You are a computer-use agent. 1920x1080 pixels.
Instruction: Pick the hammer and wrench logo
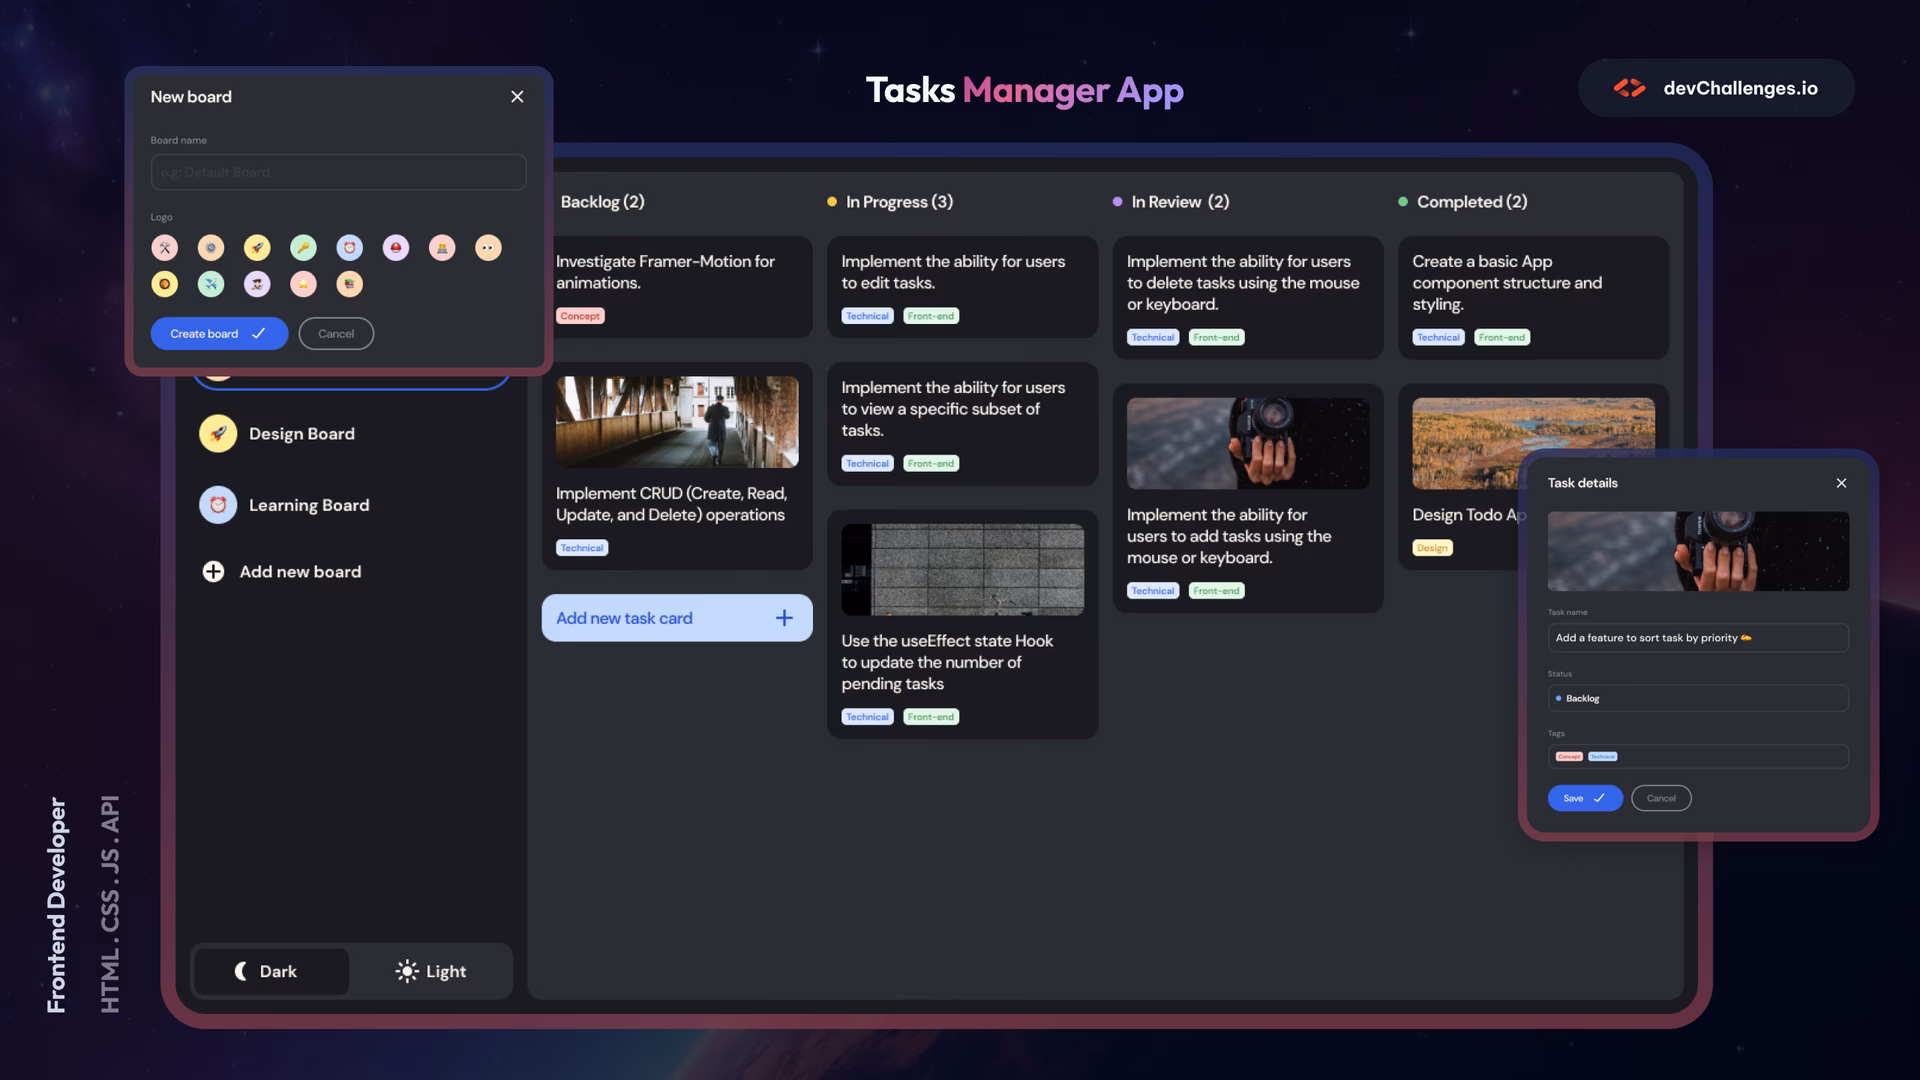pos(165,248)
